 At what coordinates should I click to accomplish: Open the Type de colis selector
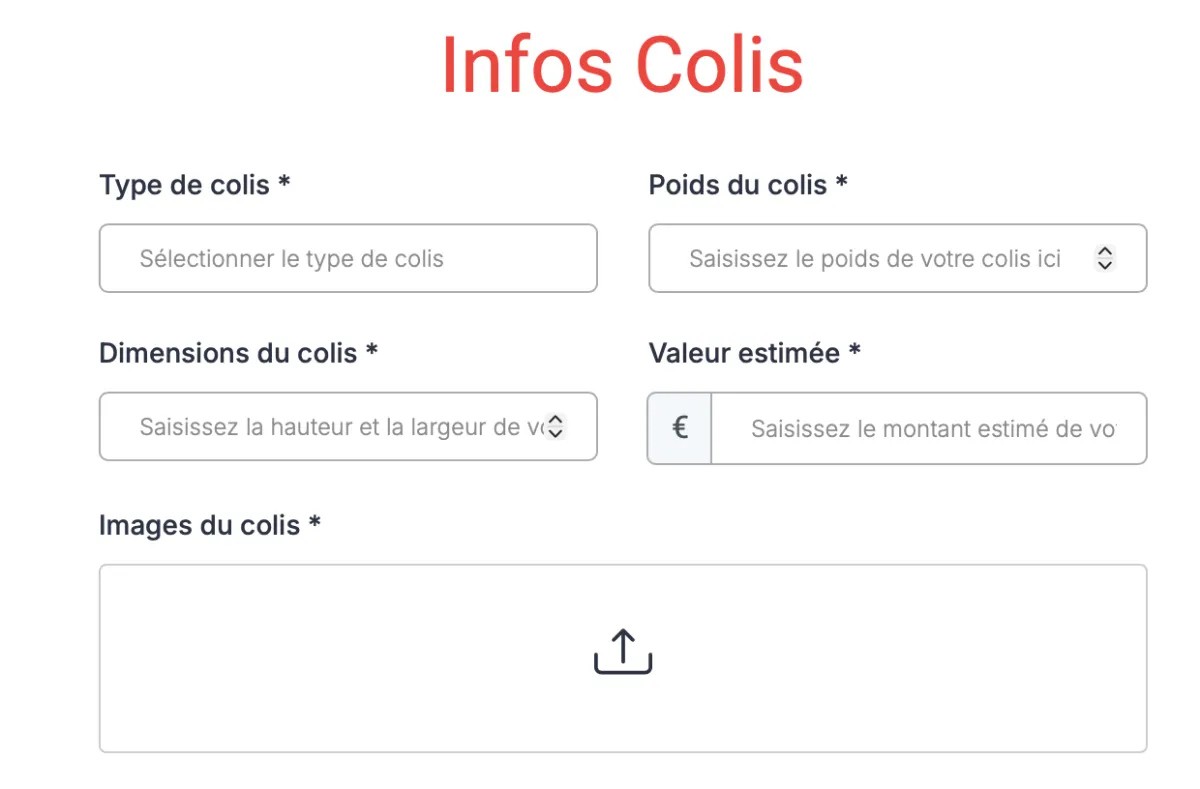(x=348, y=258)
